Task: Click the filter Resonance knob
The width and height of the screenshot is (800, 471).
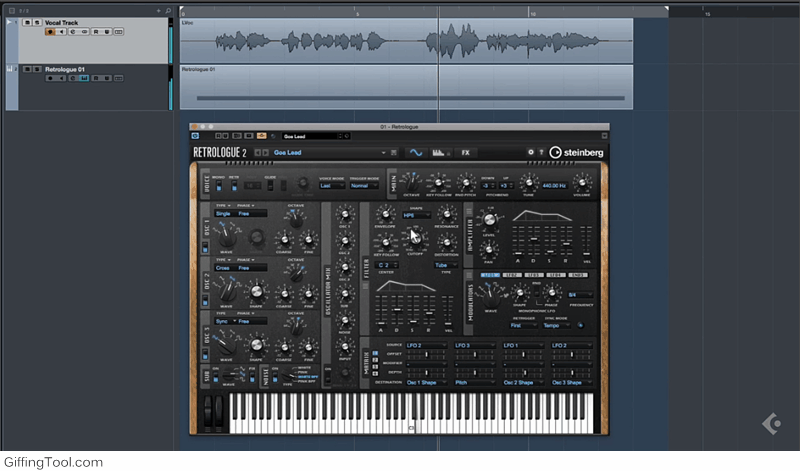Action: click(x=447, y=214)
